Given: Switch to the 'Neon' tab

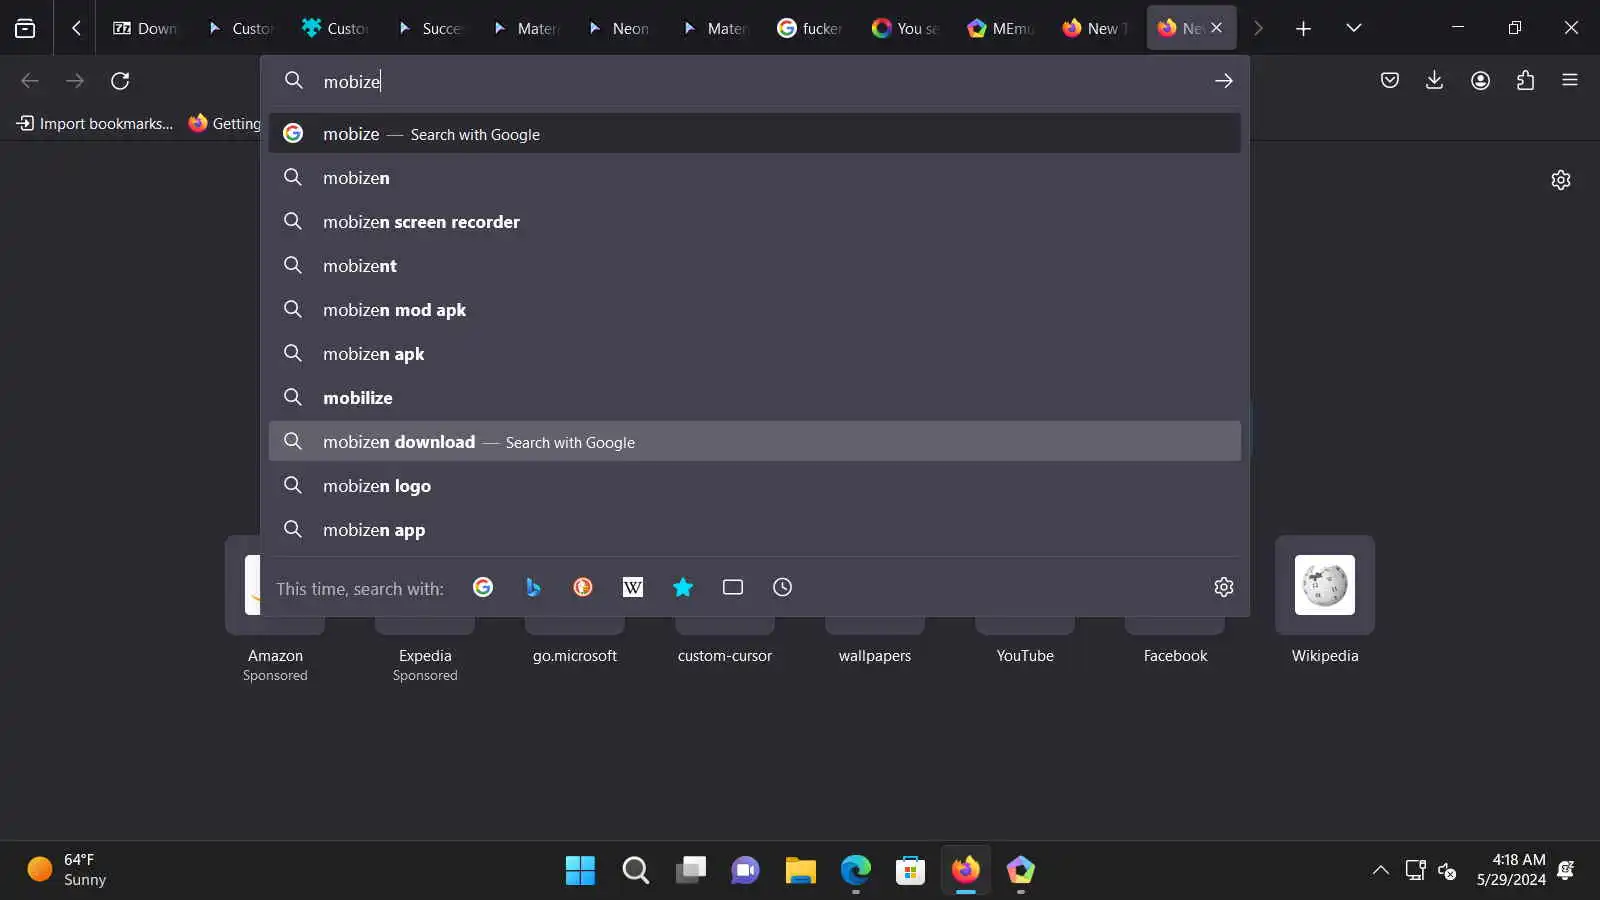Looking at the screenshot, I should click(x=621, y=28).
